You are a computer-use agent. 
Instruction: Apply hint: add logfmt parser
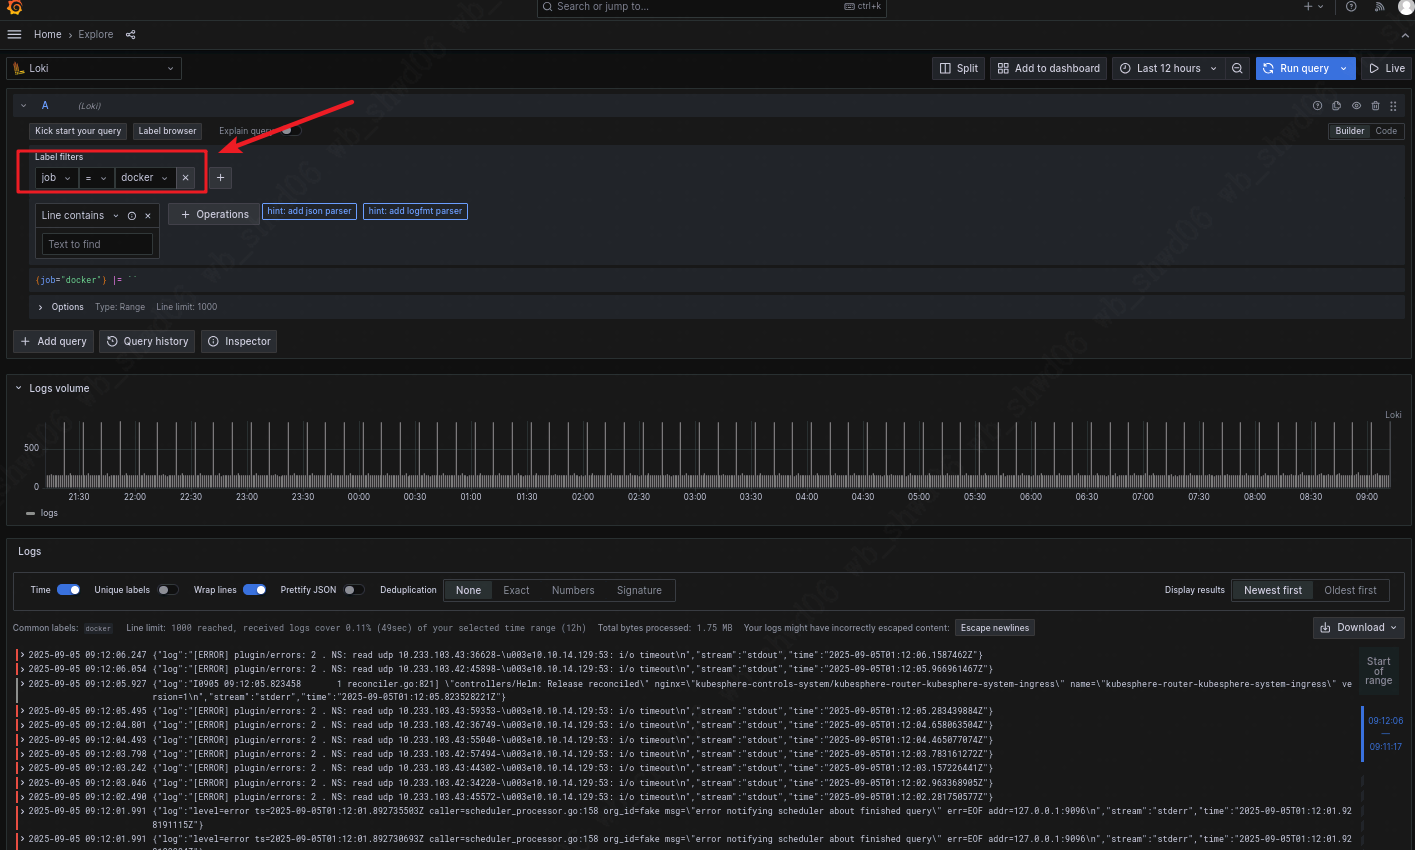[415, 211]
